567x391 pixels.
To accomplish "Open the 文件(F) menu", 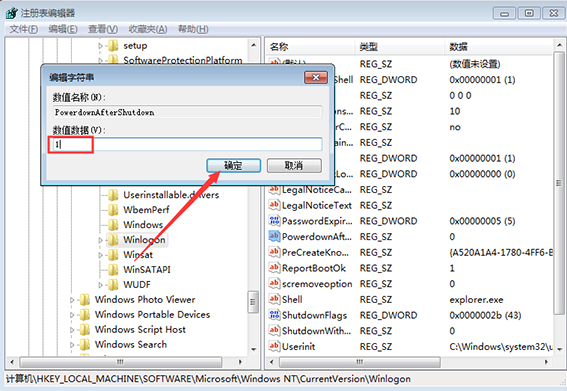I will click(24, 29).
